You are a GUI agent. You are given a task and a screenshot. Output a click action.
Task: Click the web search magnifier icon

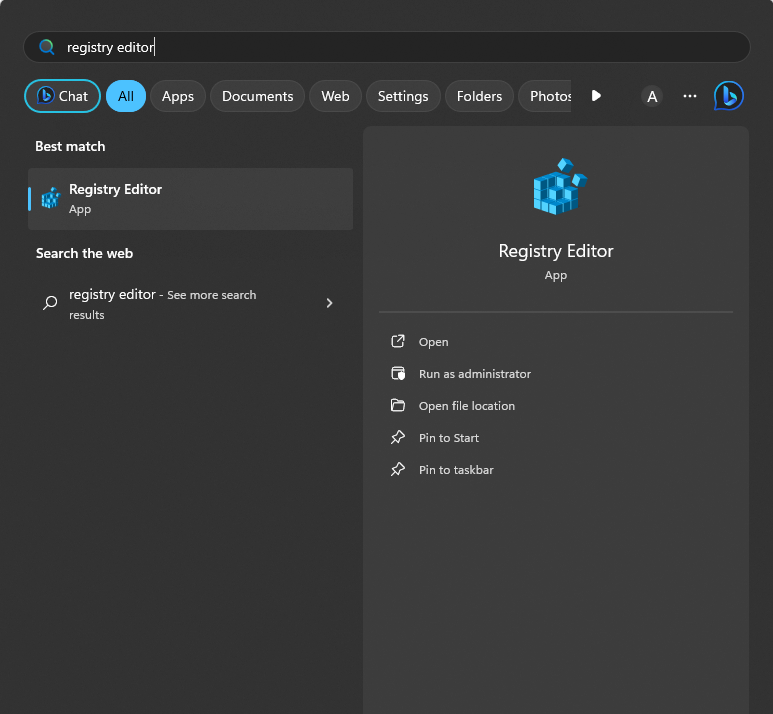pyautogui.click(x=50, y=303)
